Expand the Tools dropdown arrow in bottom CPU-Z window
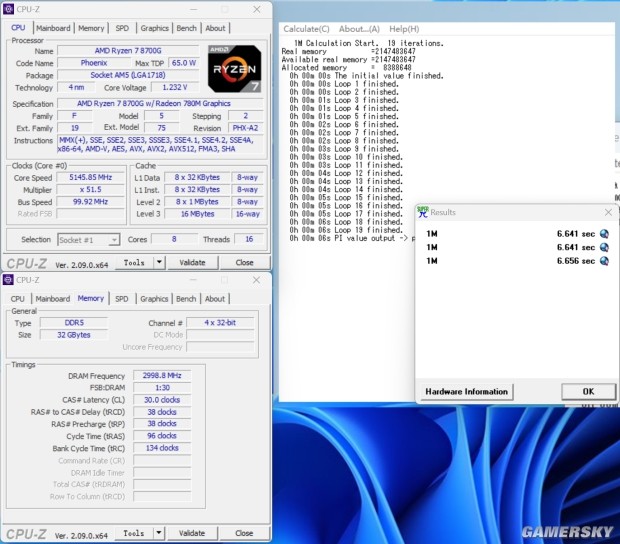This screenshot has height=544, width=620. point(159,533)
